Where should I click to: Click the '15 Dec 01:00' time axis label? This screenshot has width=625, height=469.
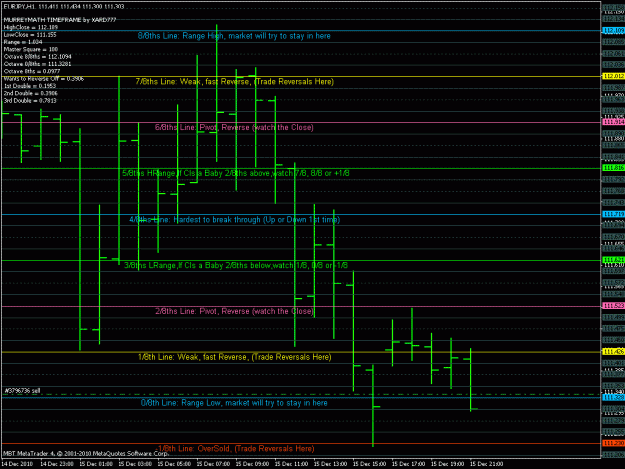pyautogui.click(x=96, y=464)
